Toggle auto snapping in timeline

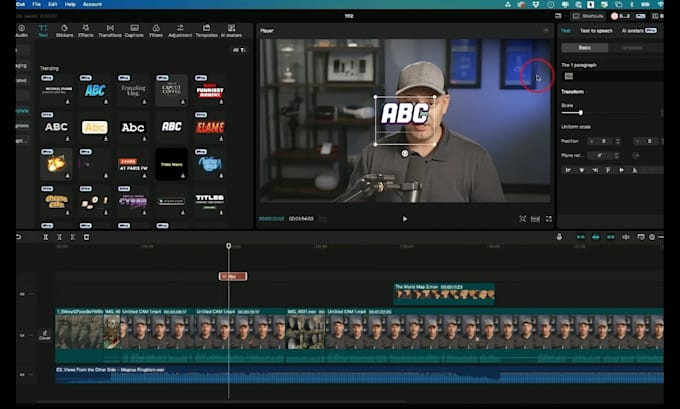click(595, 237)
